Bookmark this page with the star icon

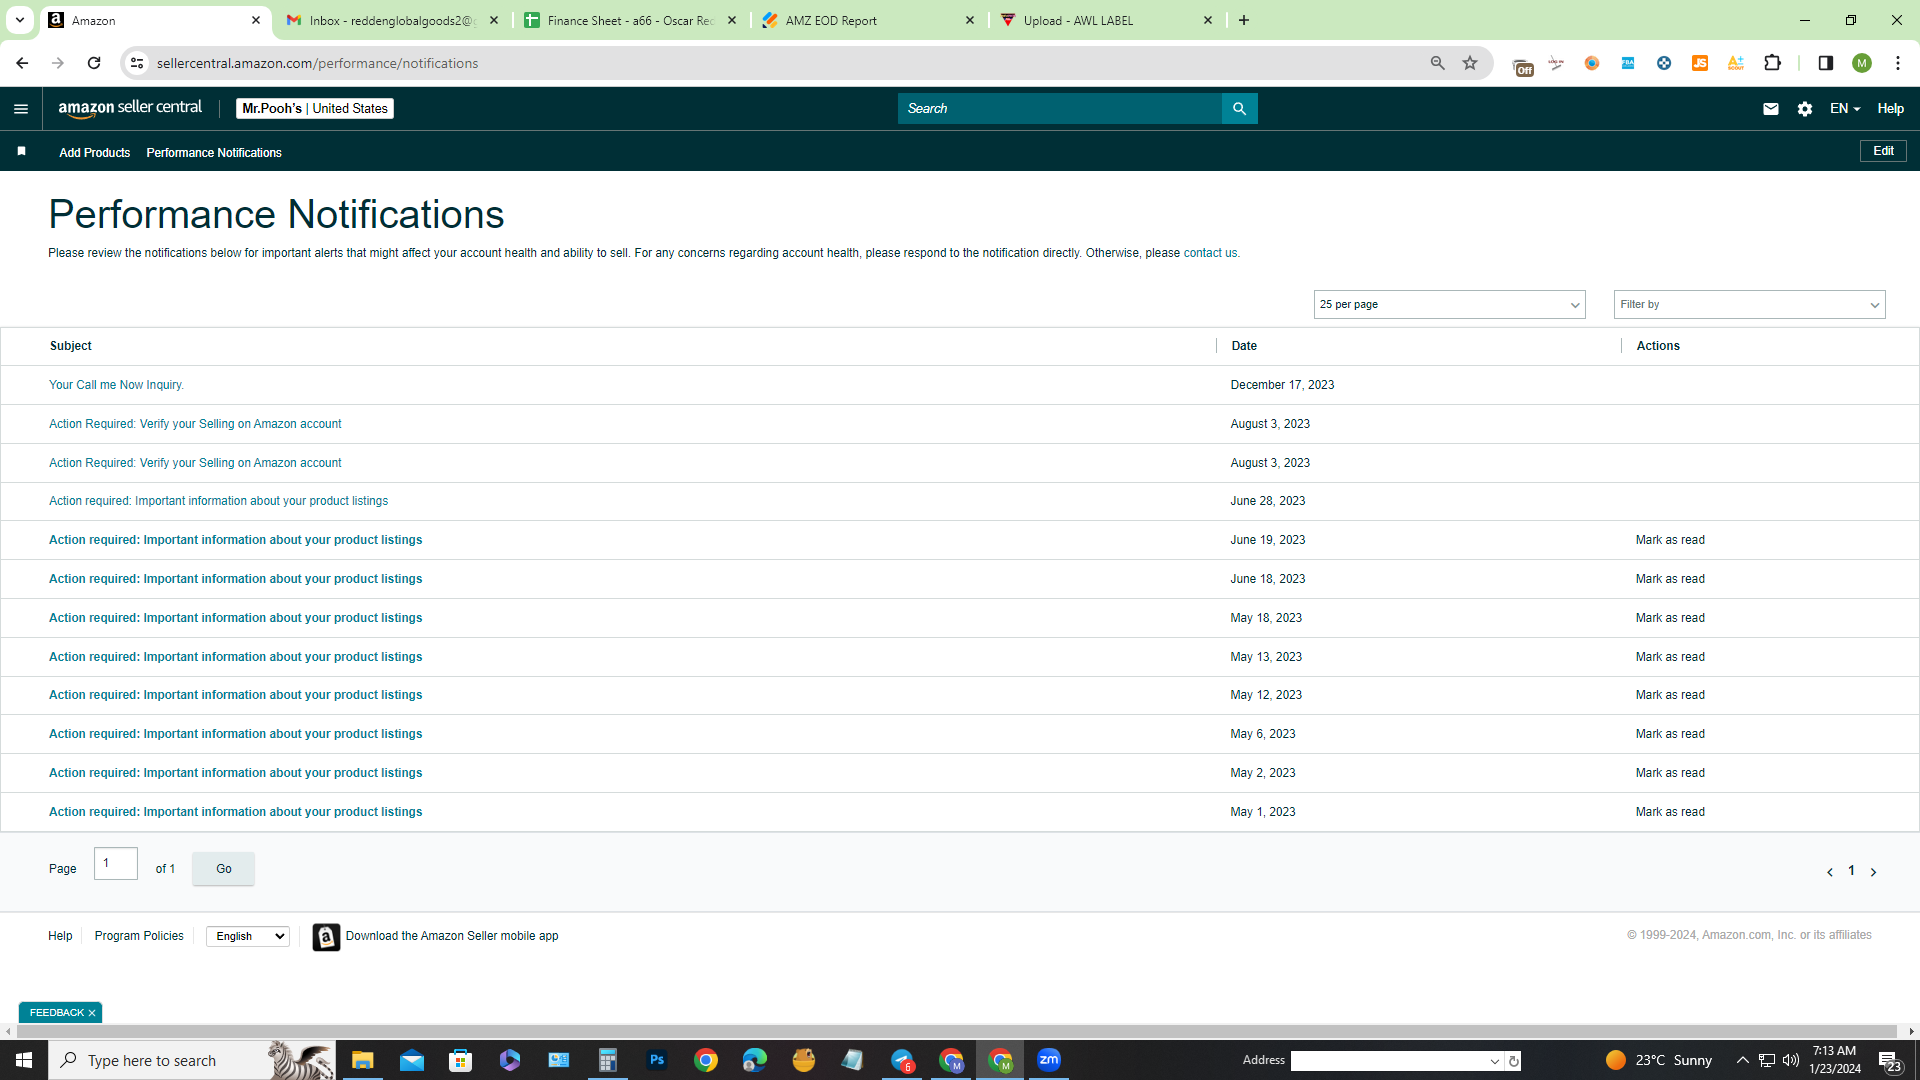[x=1470, y=63]
